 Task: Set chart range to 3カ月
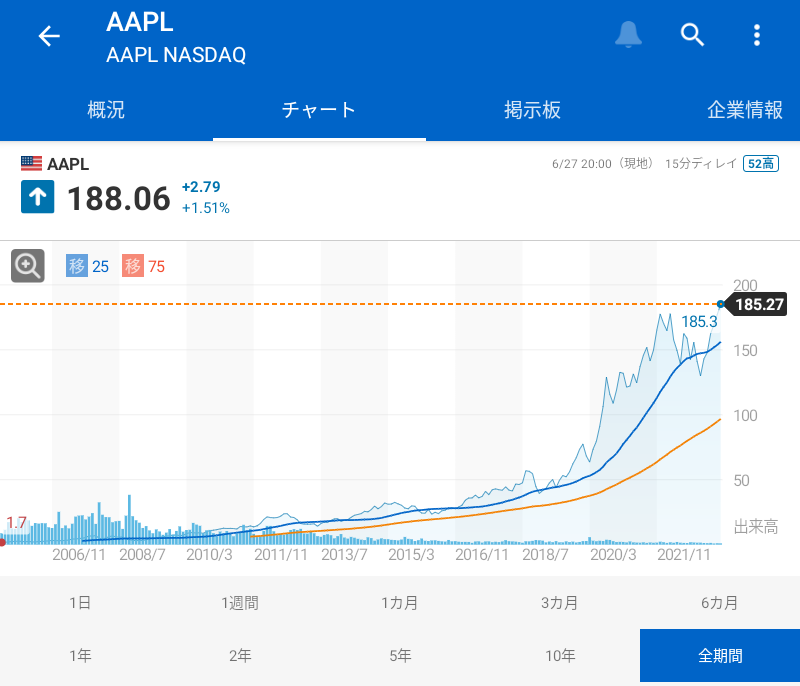pyautogui.click(x=560, y=603)
